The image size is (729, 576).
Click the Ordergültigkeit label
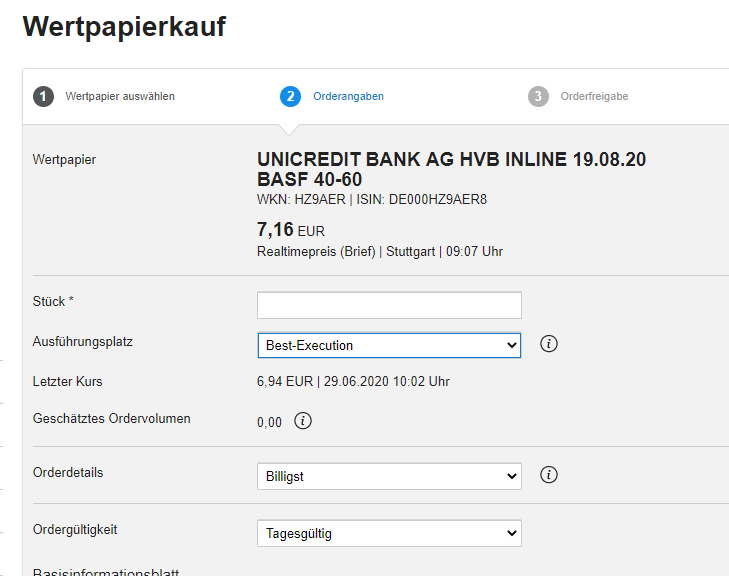tap(75, 530)
